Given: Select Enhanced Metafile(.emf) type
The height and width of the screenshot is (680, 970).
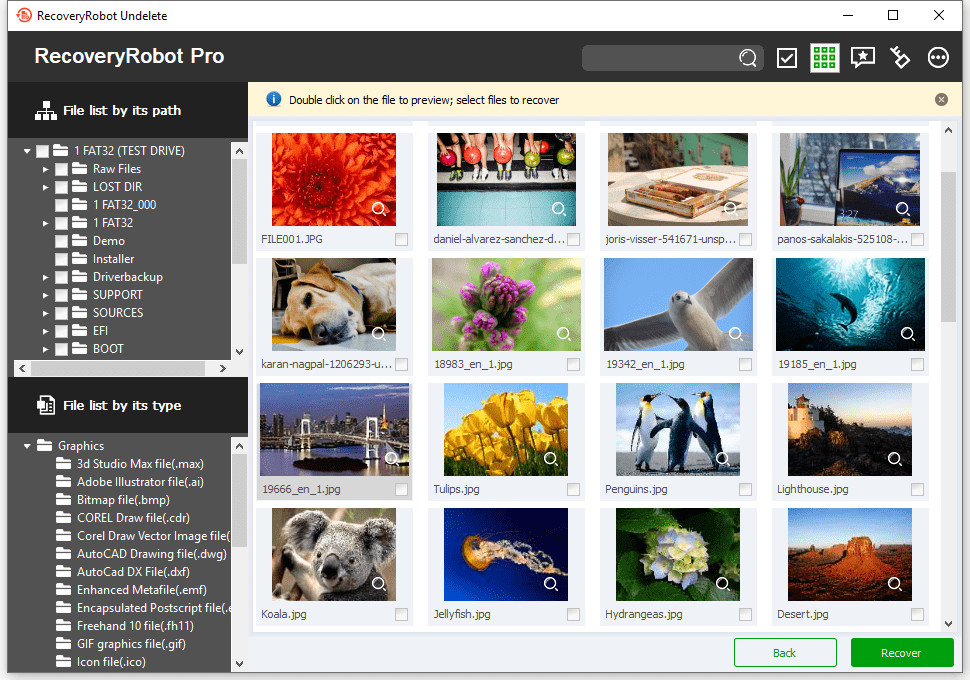Looking at the screenshot, I should click(142, 590).
